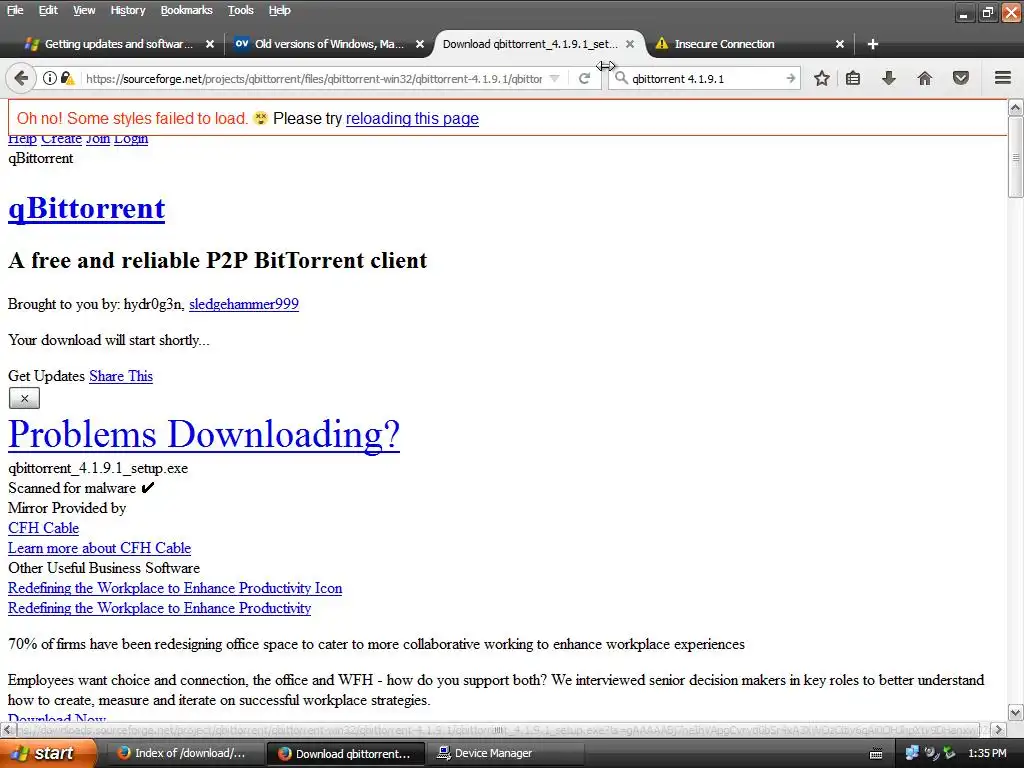Bookmark this page with the star icon
This screenshot has width=1024, height=768.
point(822,78)
